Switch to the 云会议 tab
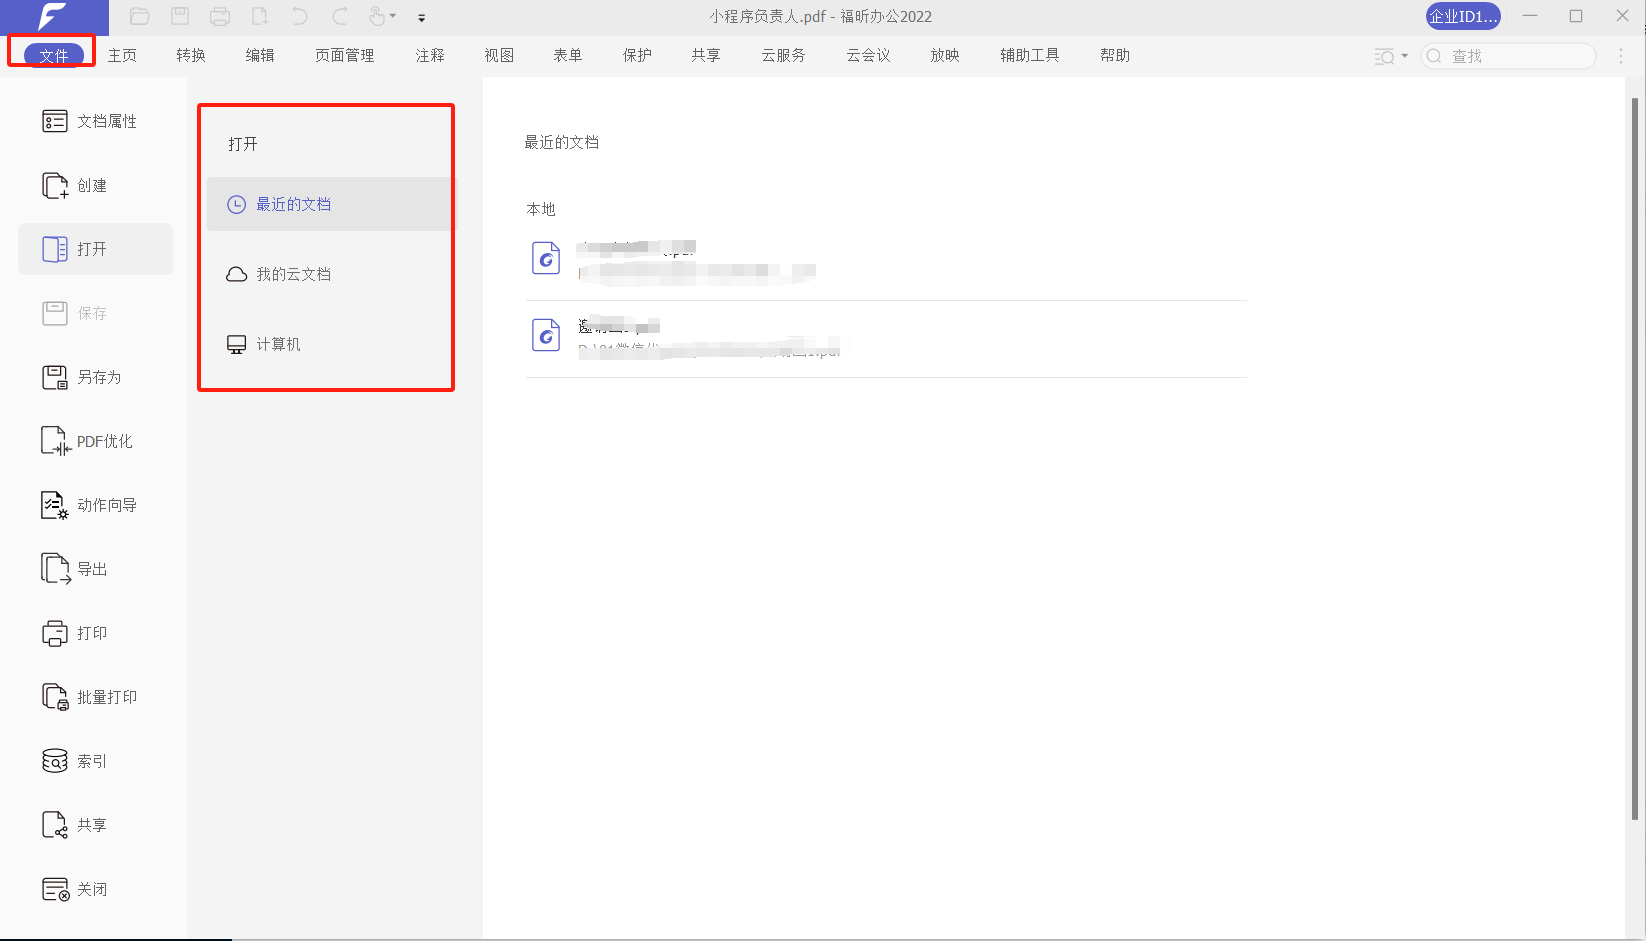The width and height of the screenshot is (1646, 941). [x=868, y=55]
